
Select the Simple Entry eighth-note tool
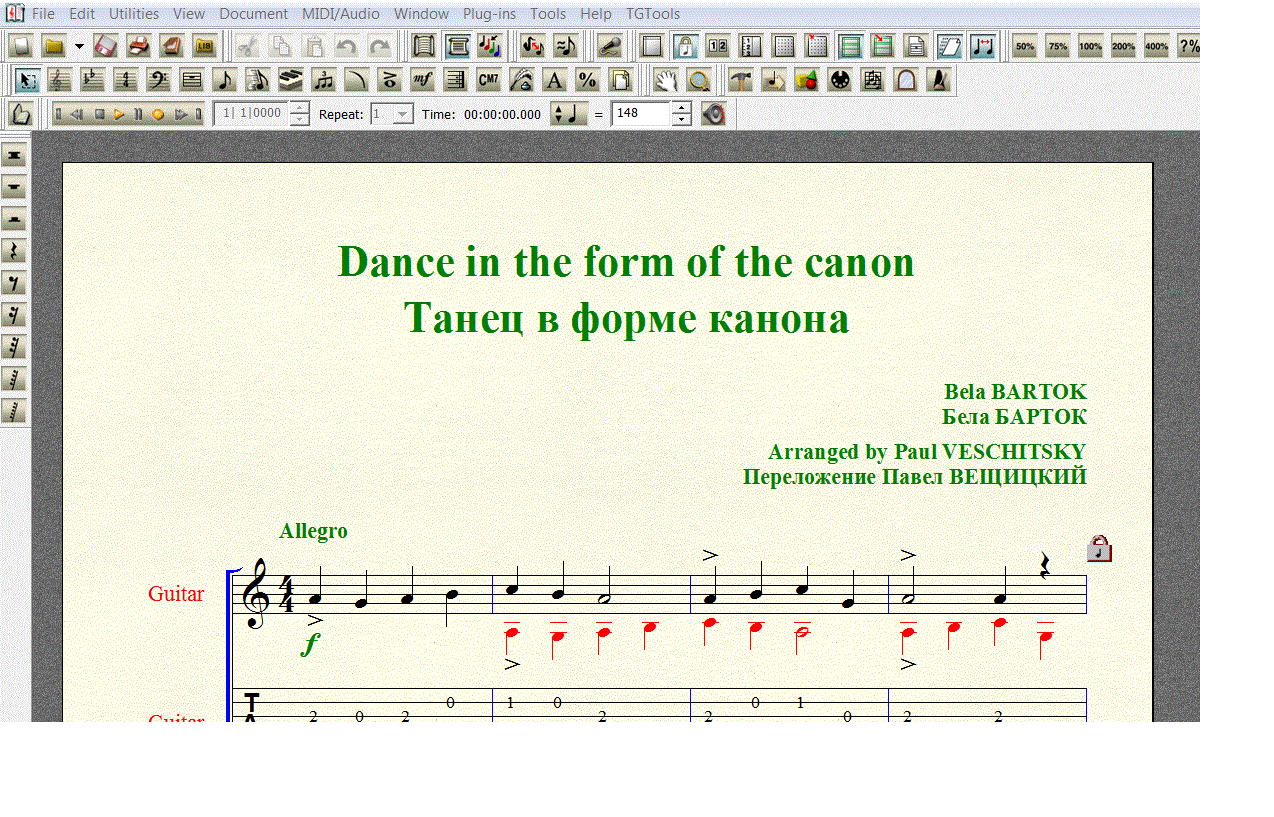pyautogui.click(x=224, y=80)
